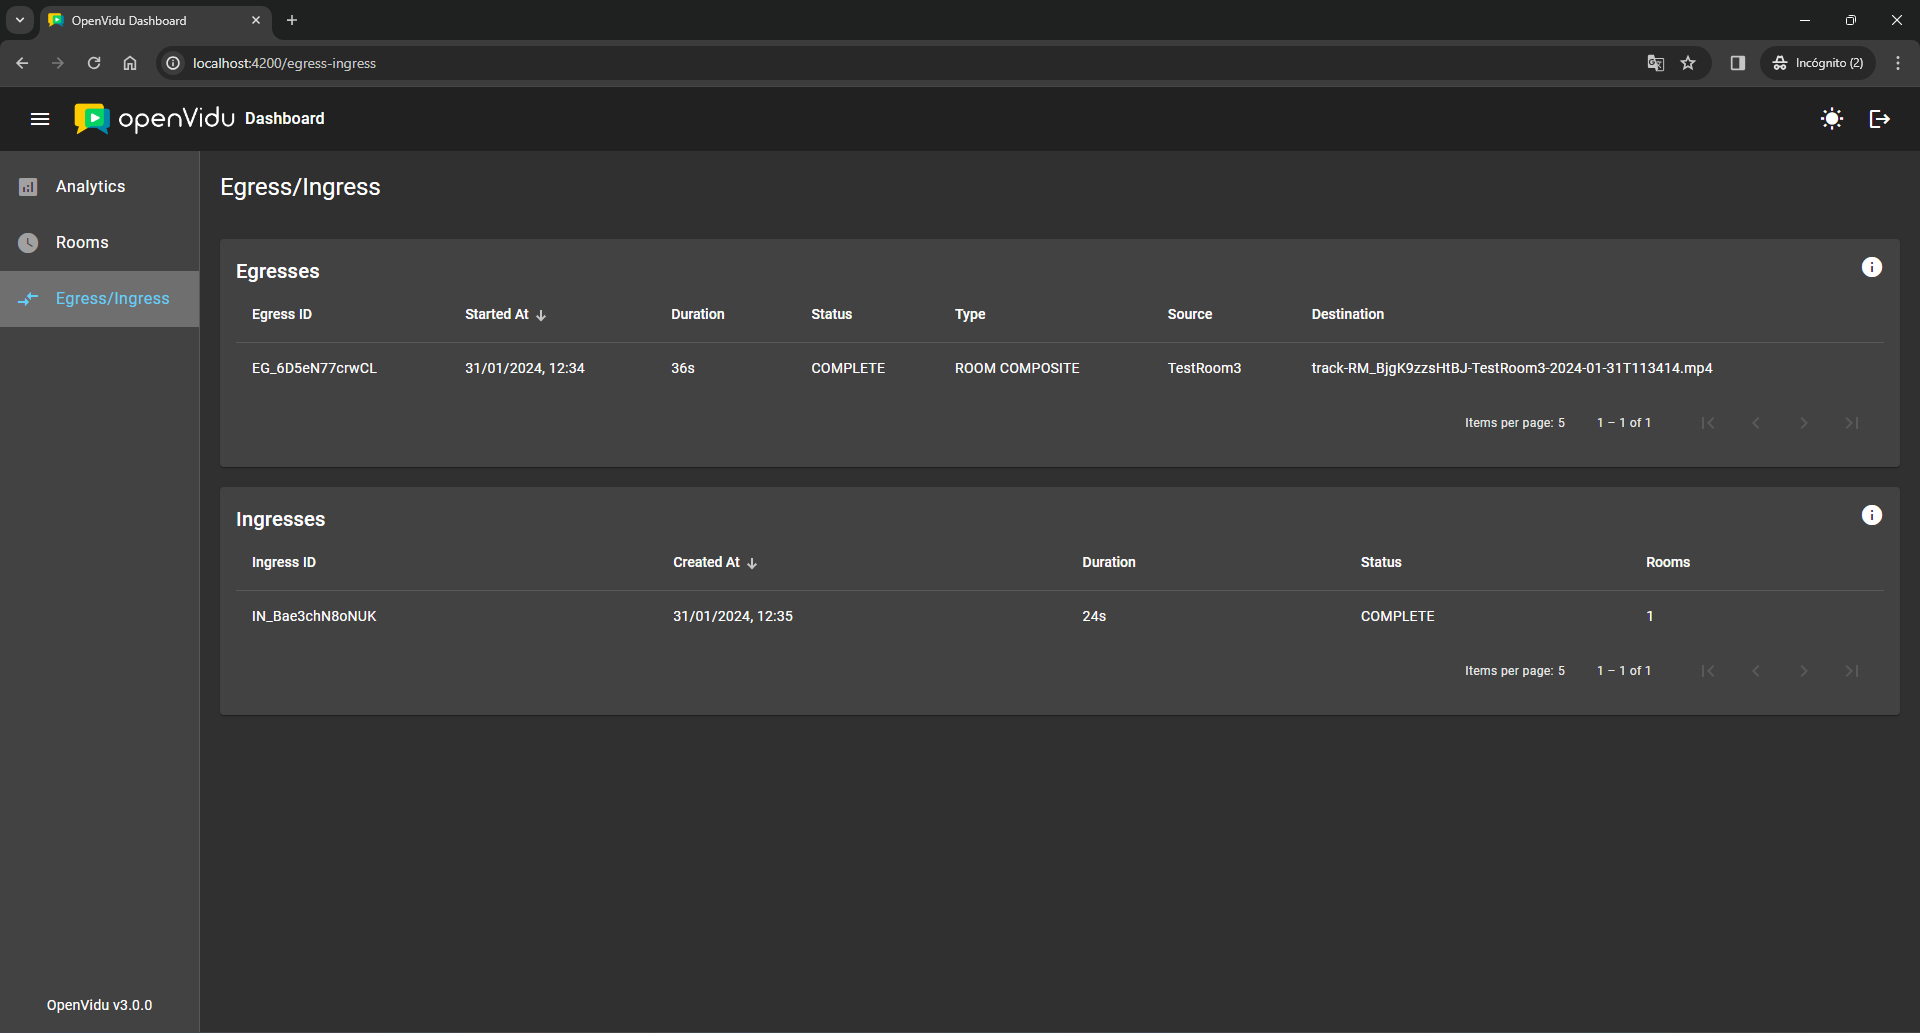Select Egress/Ingress sidebar item
The image size is (1920, 1033).
(112, 299)
